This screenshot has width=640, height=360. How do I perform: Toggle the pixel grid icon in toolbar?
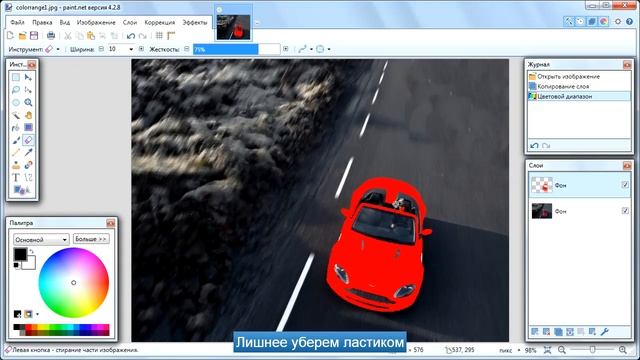159,36
